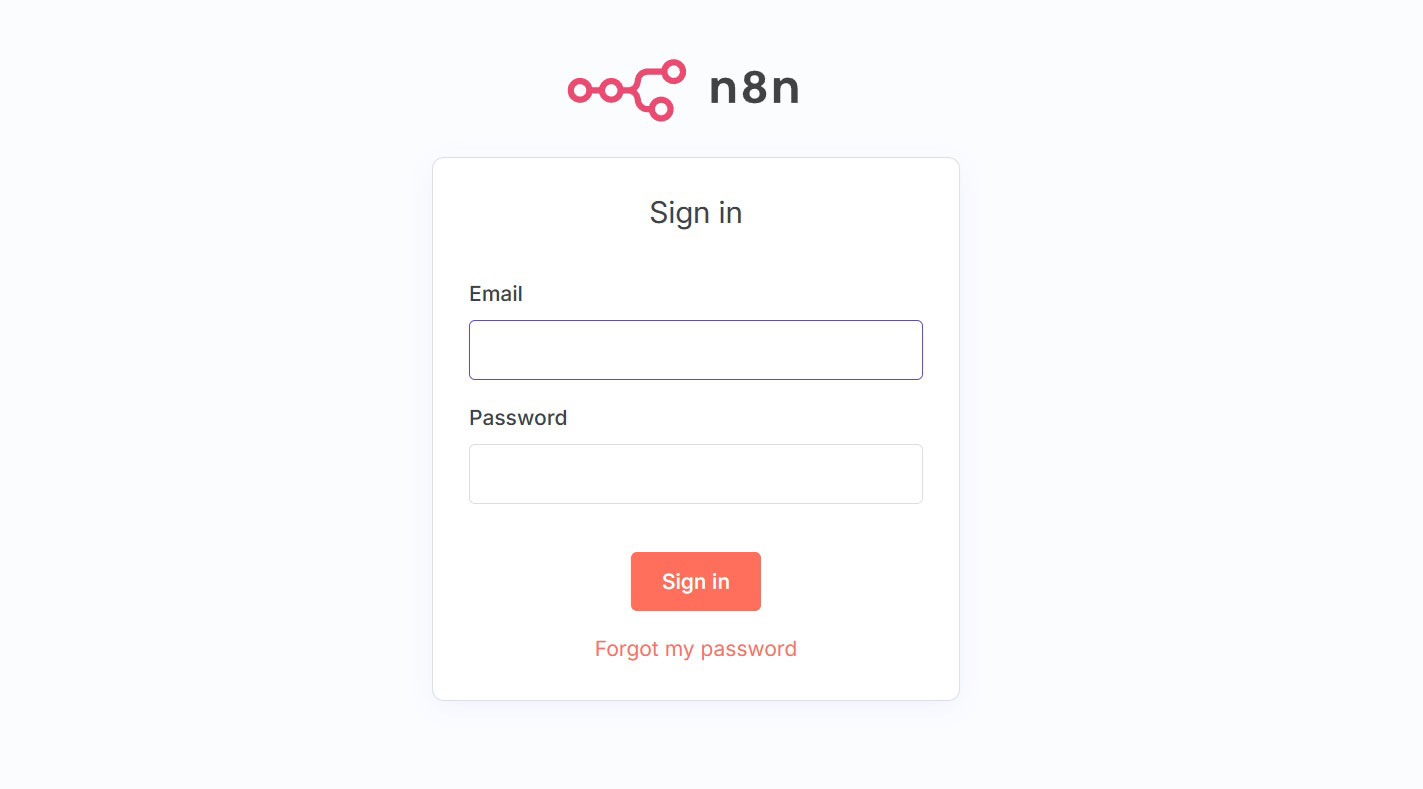
Task: Place cursor in the Email text box
Action: 695,350
